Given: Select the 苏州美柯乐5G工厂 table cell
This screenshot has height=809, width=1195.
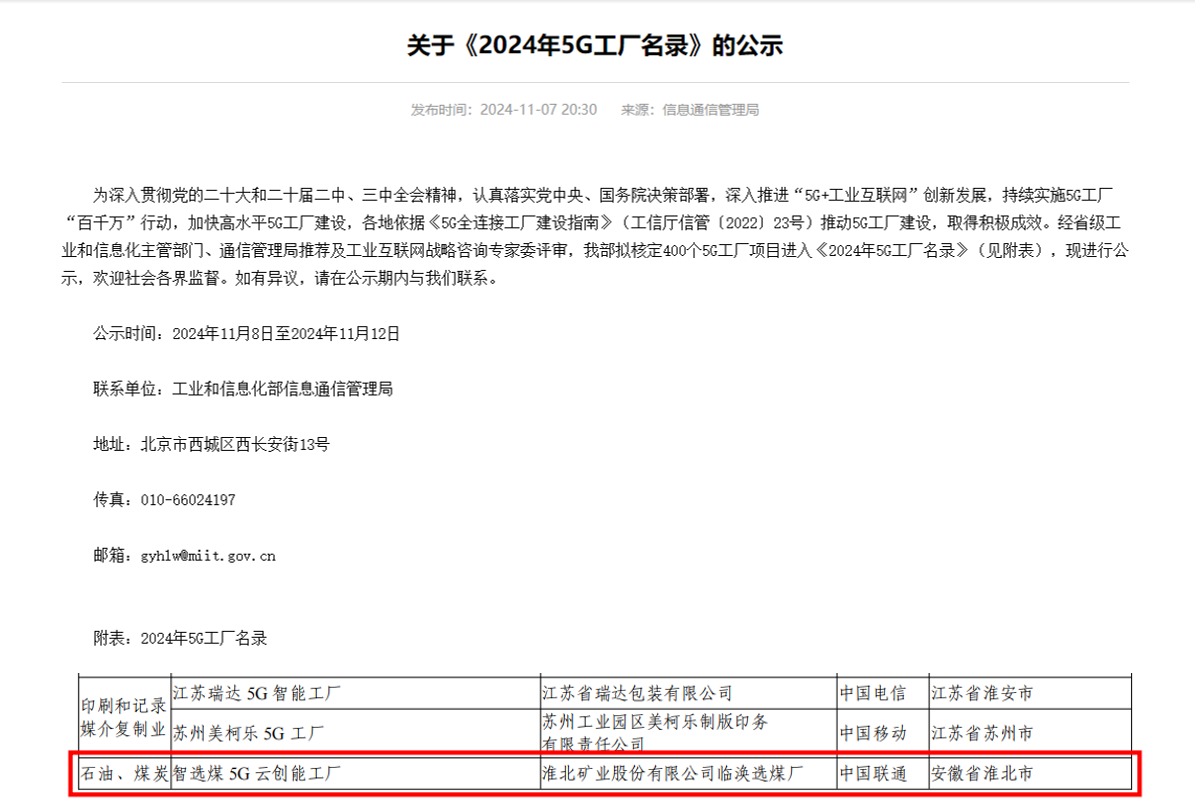Looking at the screenshot, I should [248, 733].
